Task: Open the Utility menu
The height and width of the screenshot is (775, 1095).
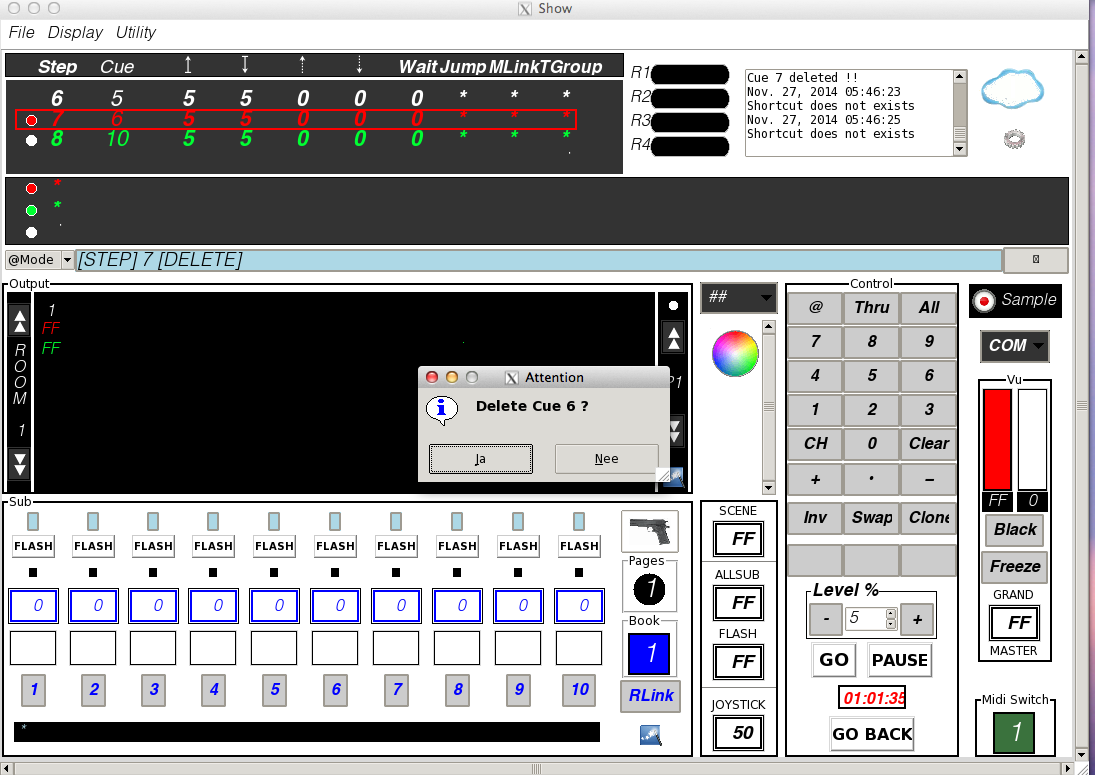Action: coord(136,32)
